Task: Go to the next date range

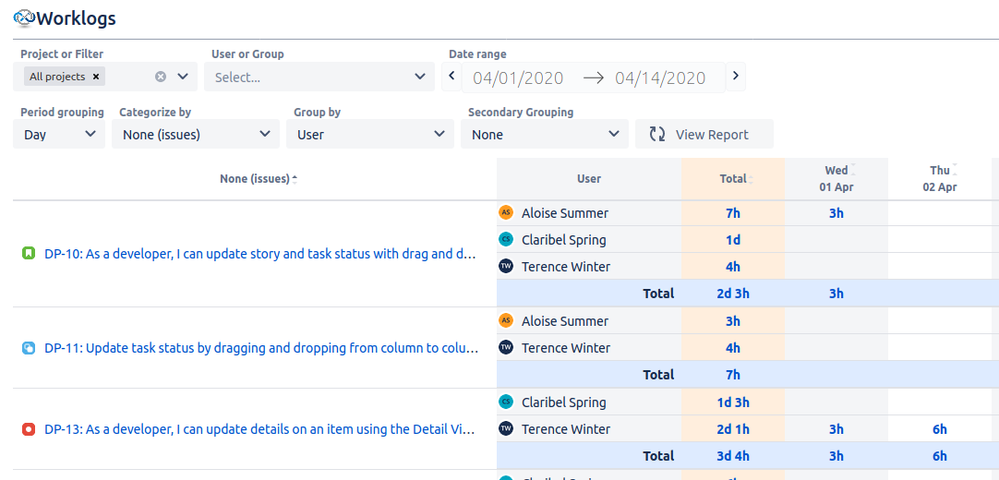Action: coord(736,76)
